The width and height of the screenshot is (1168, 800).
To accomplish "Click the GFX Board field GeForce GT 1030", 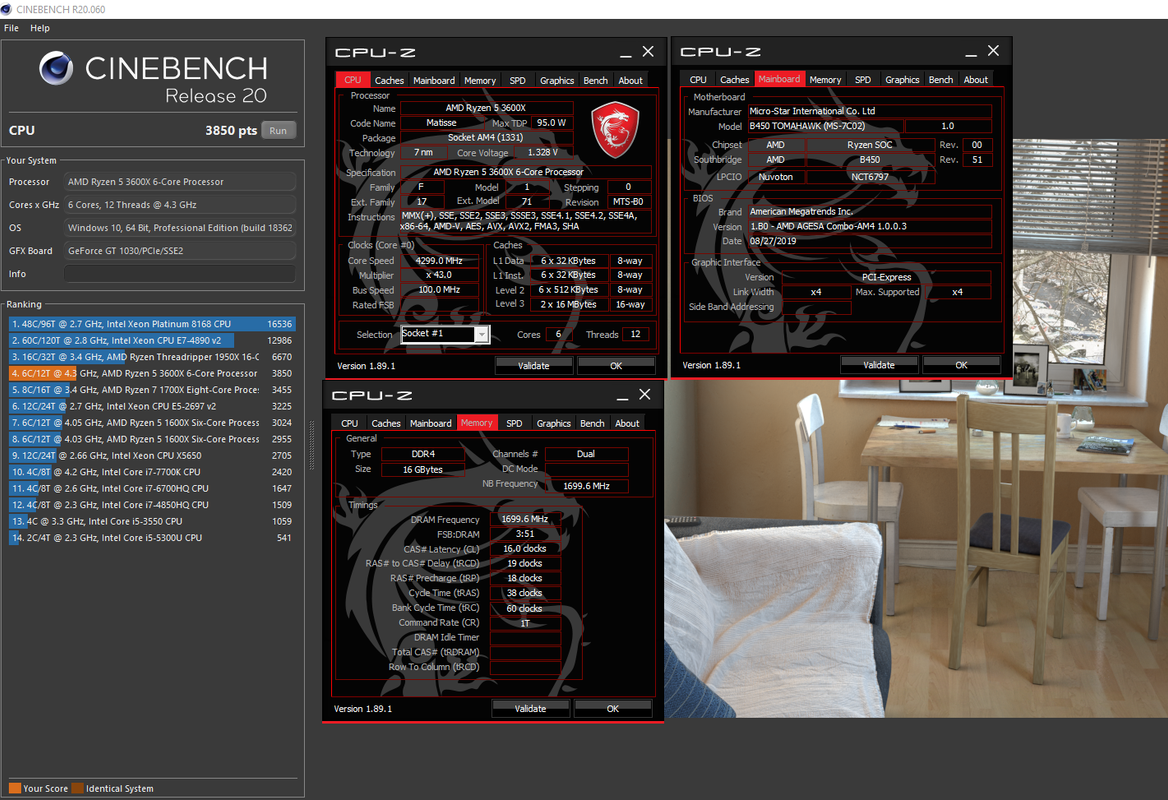I will tap(180, 251).
